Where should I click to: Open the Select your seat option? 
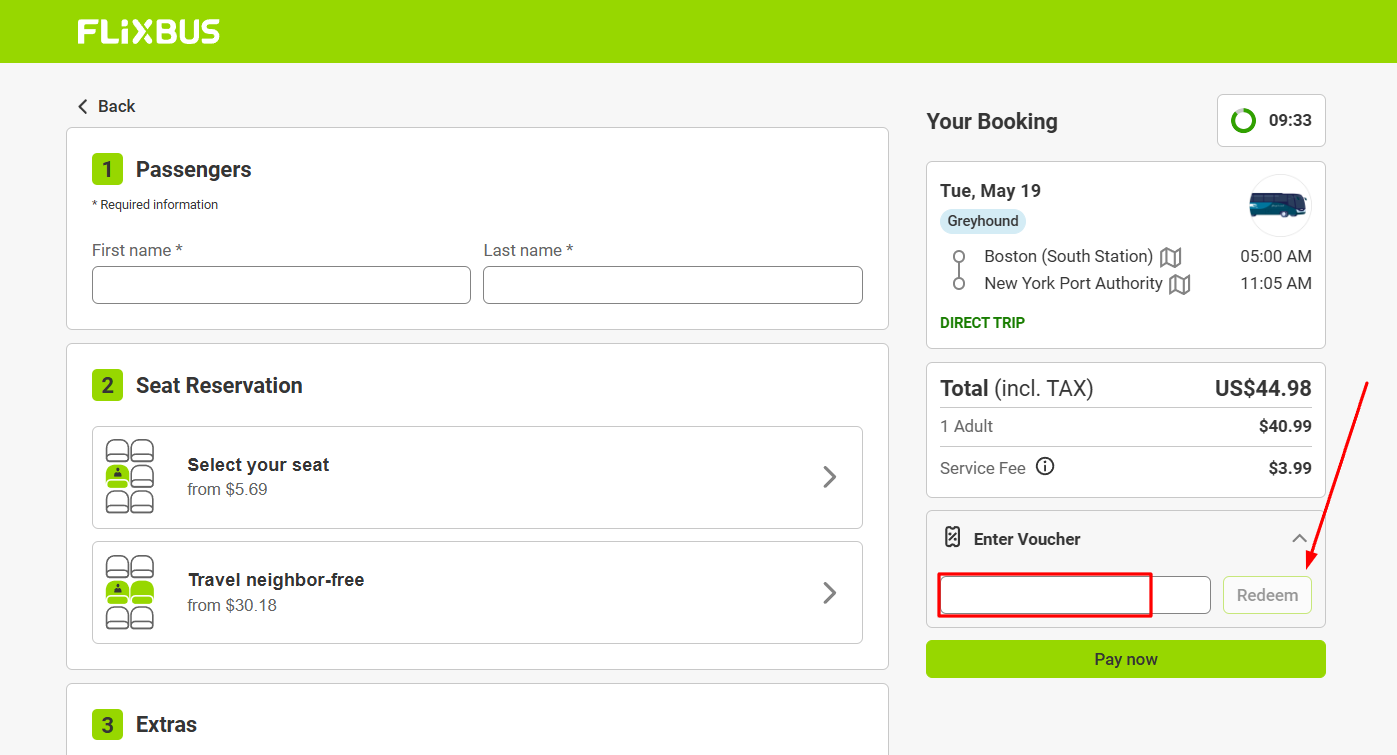[477, 477]
